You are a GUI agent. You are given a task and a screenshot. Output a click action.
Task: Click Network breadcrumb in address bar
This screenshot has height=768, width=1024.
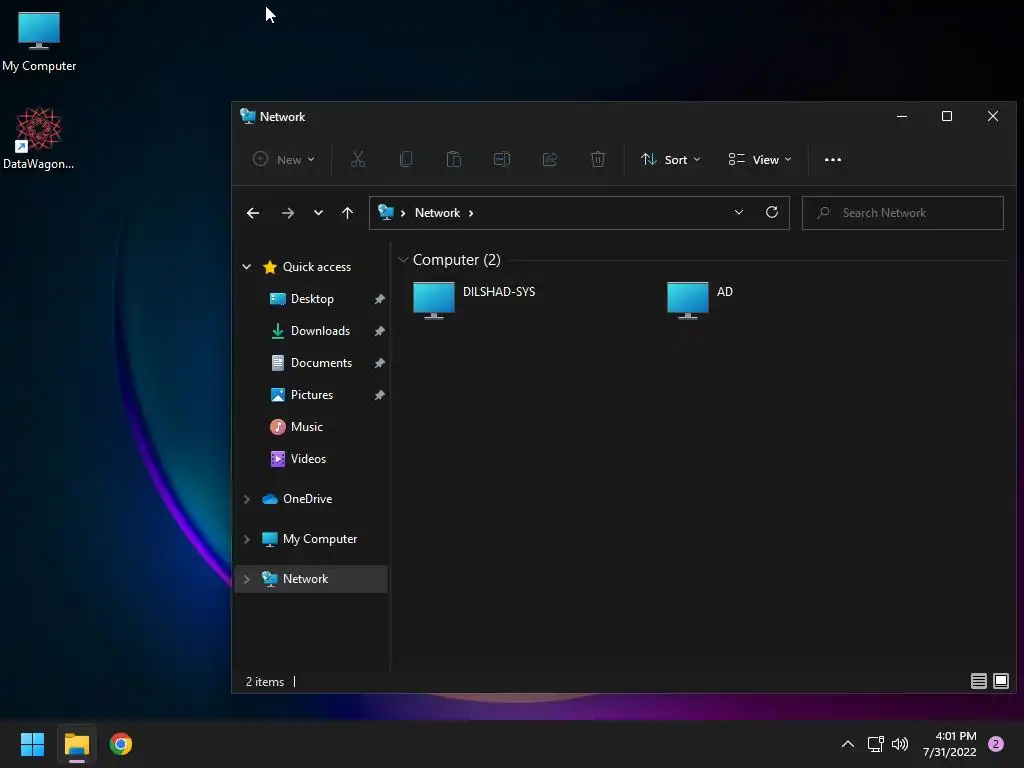(438, 213)
